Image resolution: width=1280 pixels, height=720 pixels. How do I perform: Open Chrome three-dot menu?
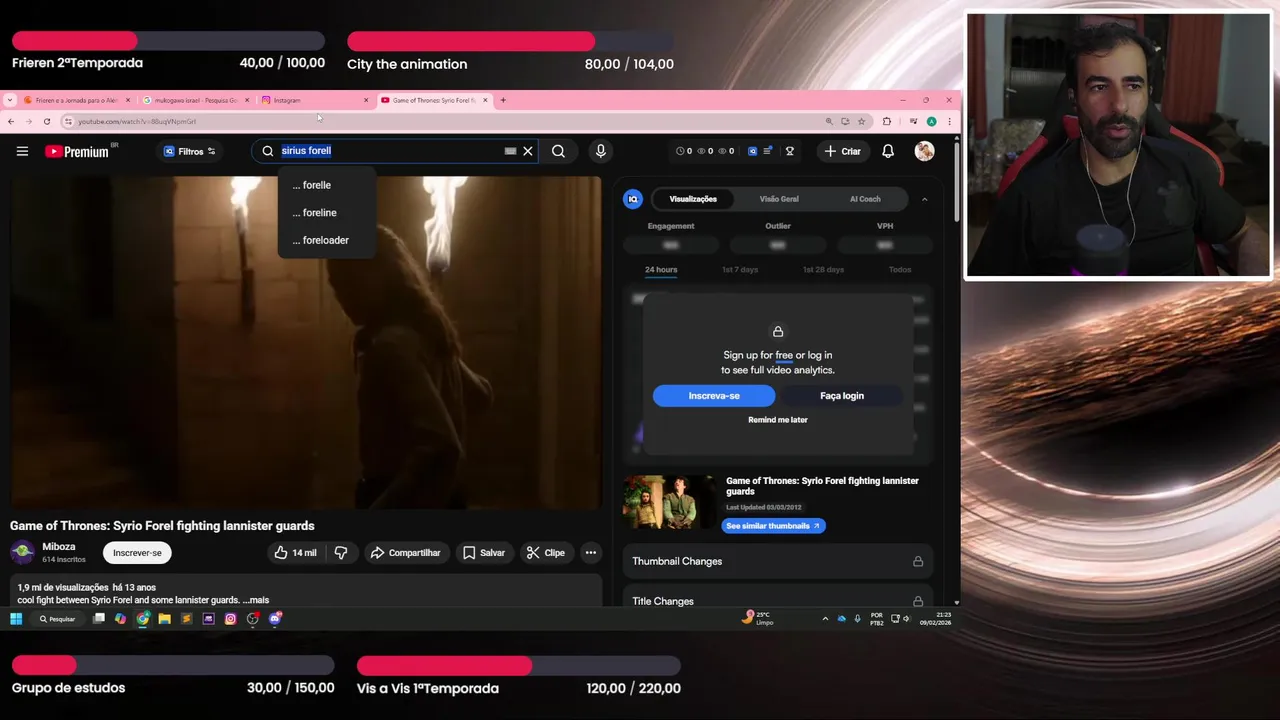(949, 121)
